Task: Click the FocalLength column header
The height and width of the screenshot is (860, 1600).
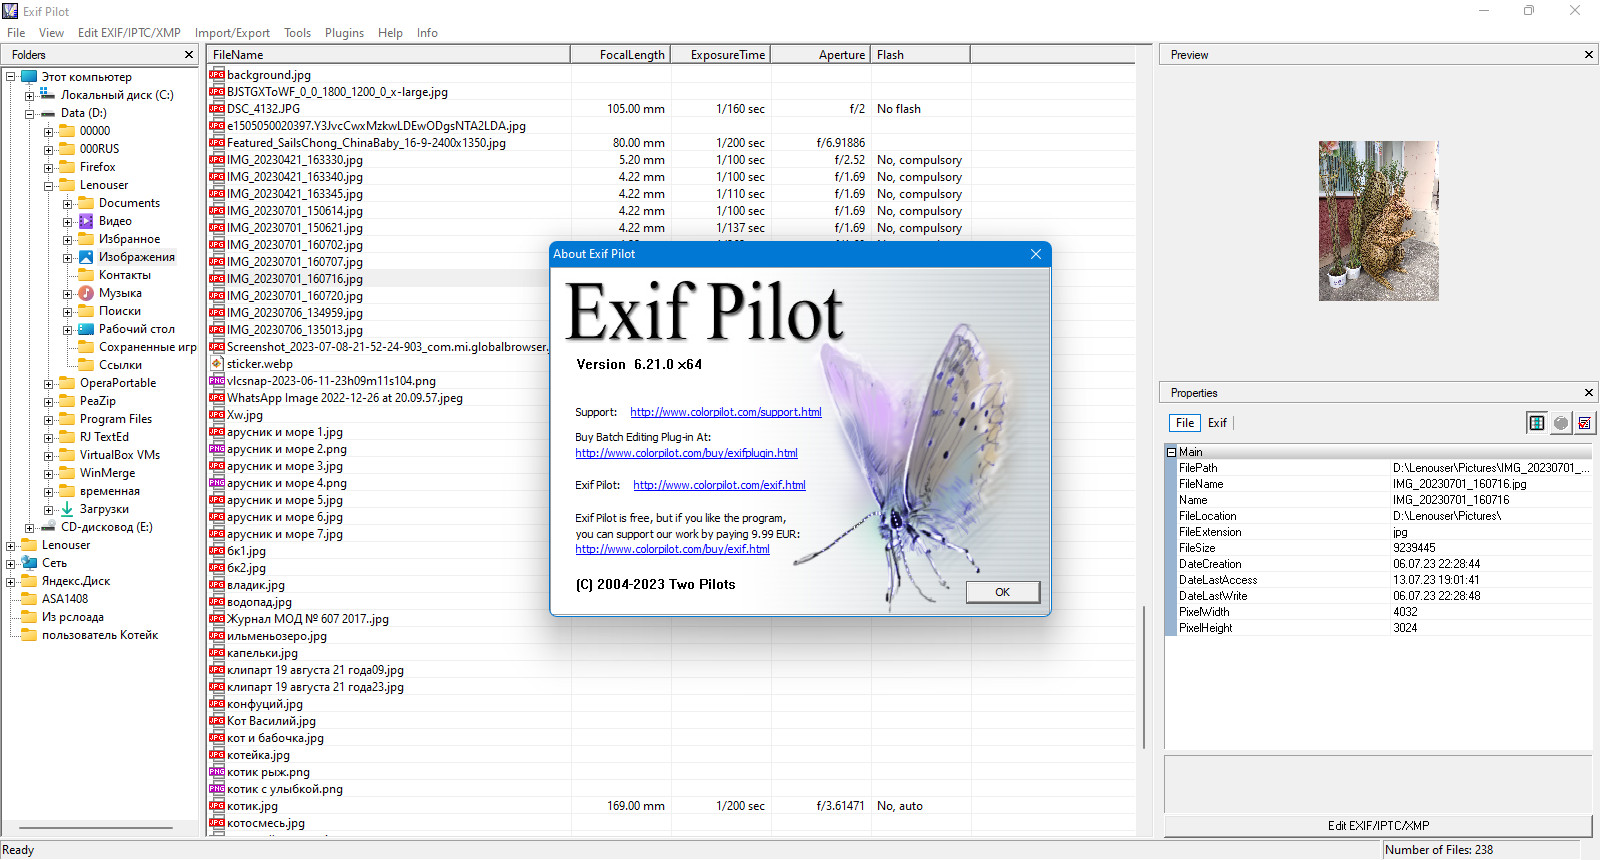Action: click(x=620, y=55)
